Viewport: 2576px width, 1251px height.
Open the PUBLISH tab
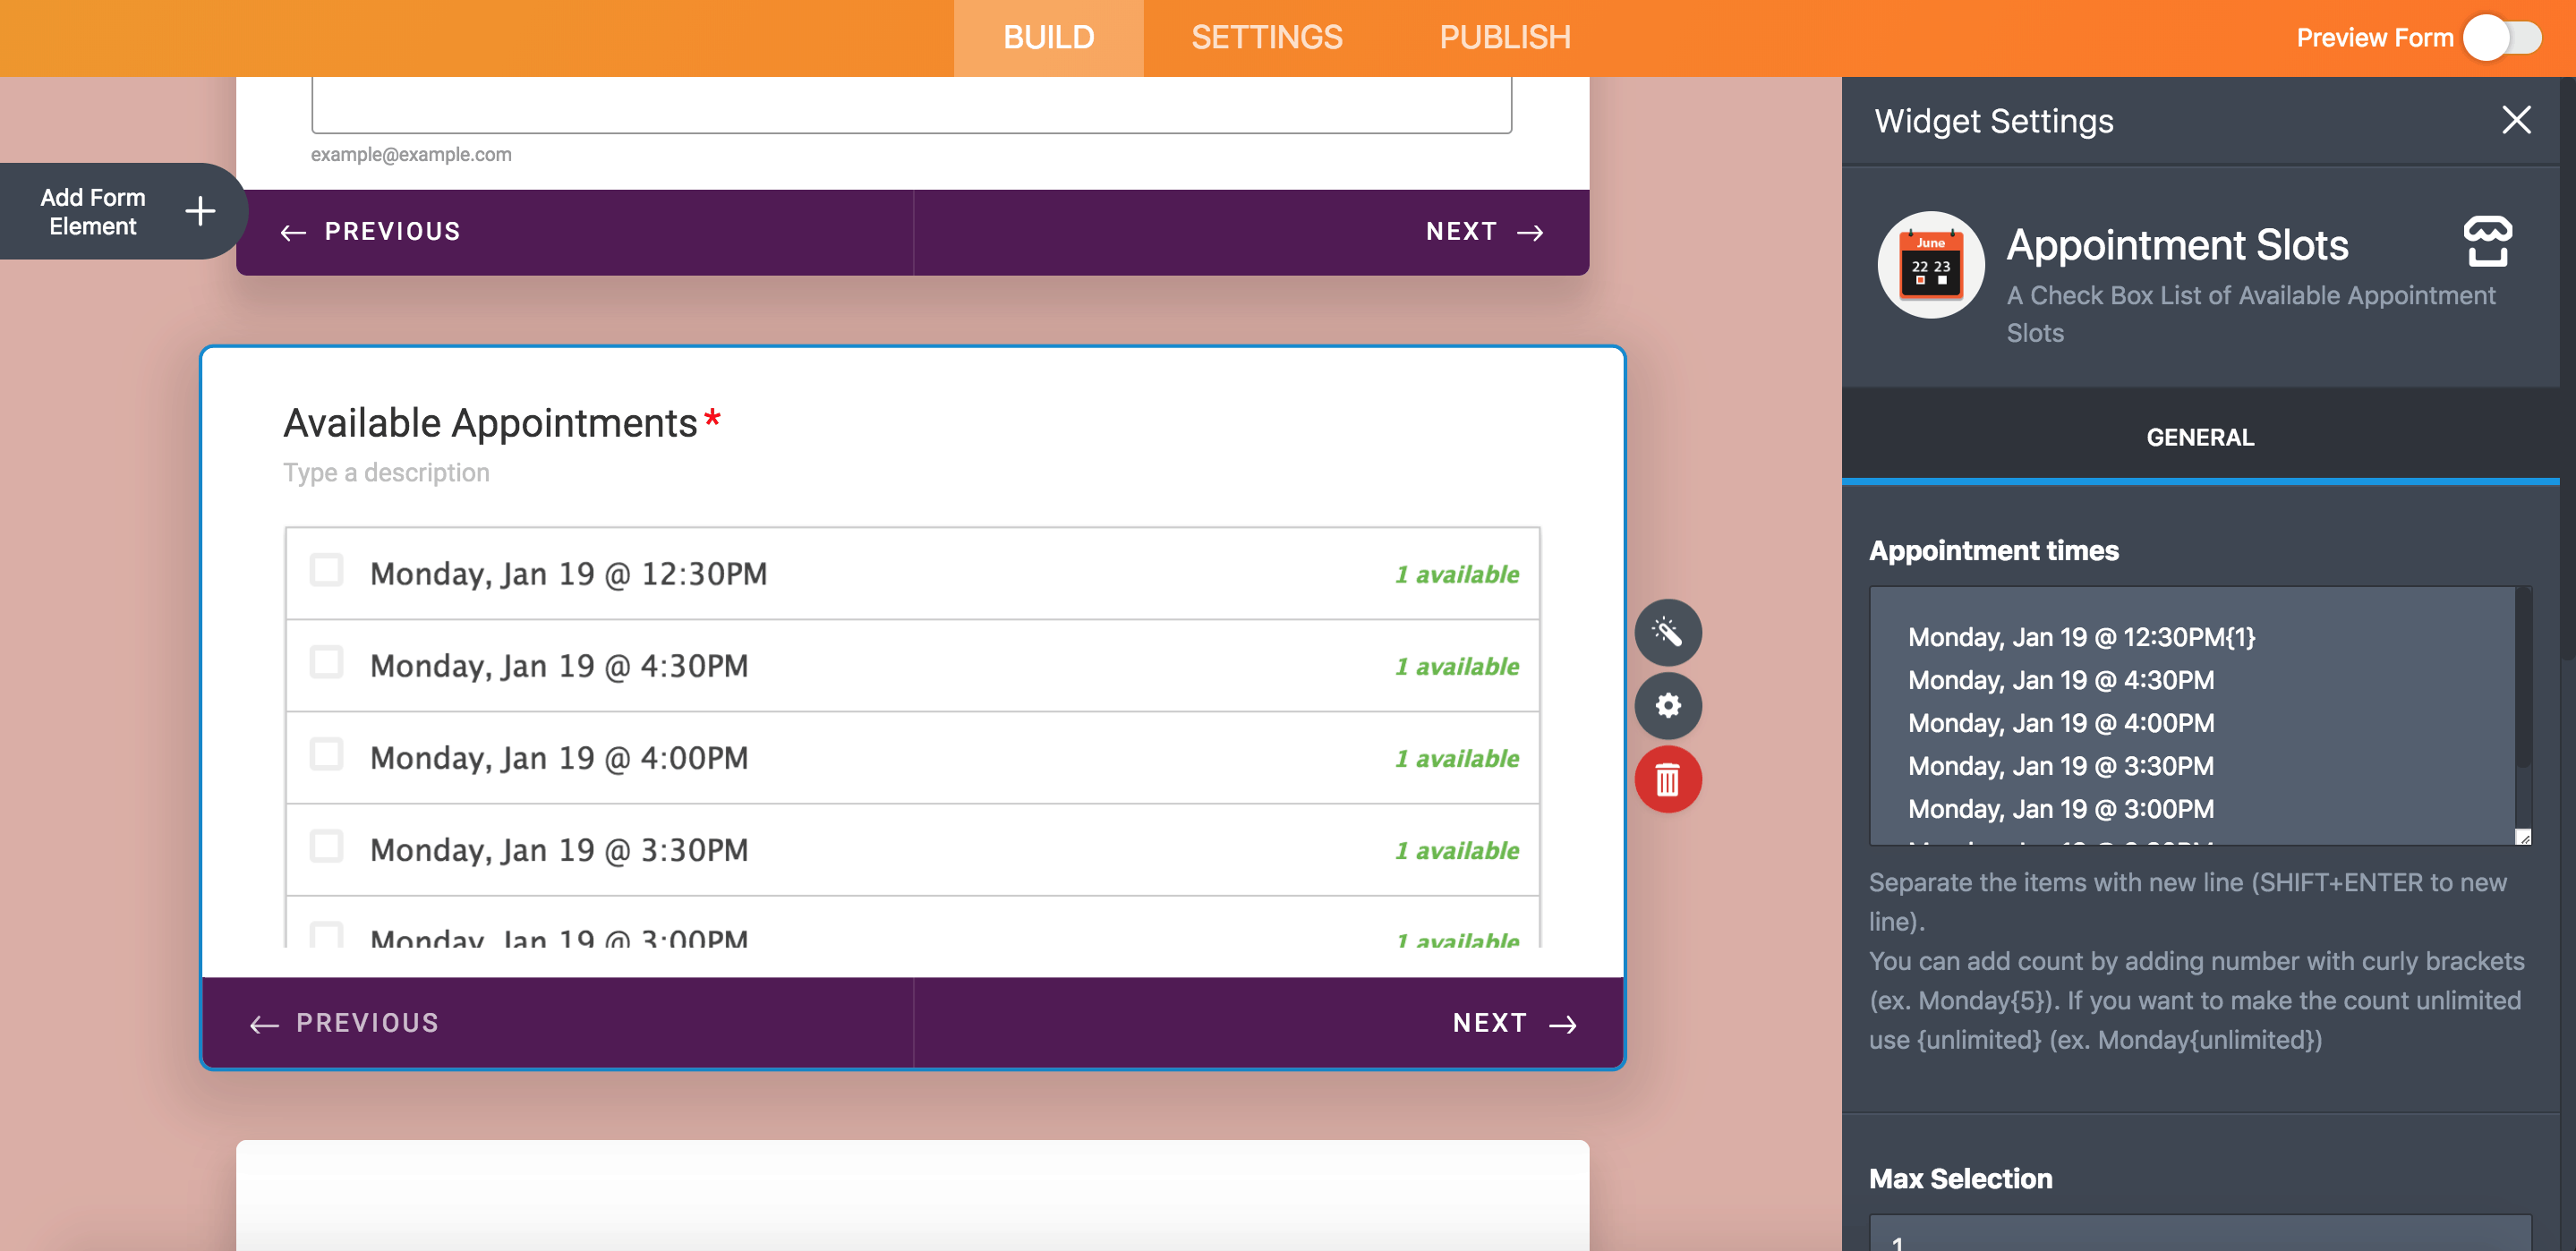[x=1504, y=38]
